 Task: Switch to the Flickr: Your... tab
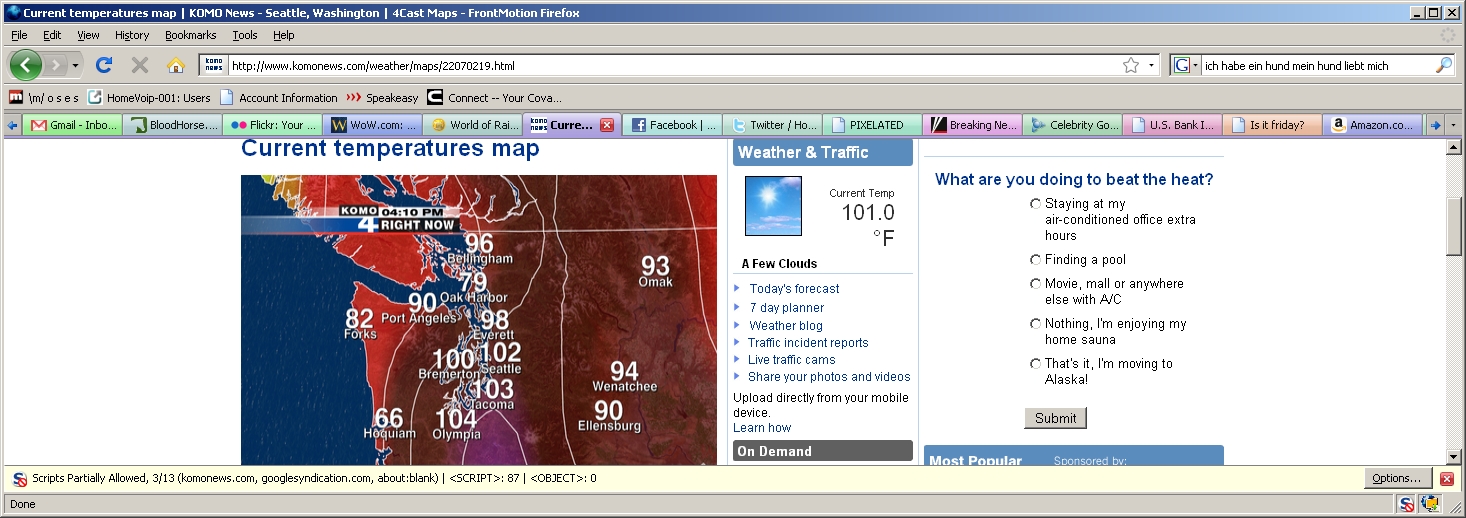point(273,125)
